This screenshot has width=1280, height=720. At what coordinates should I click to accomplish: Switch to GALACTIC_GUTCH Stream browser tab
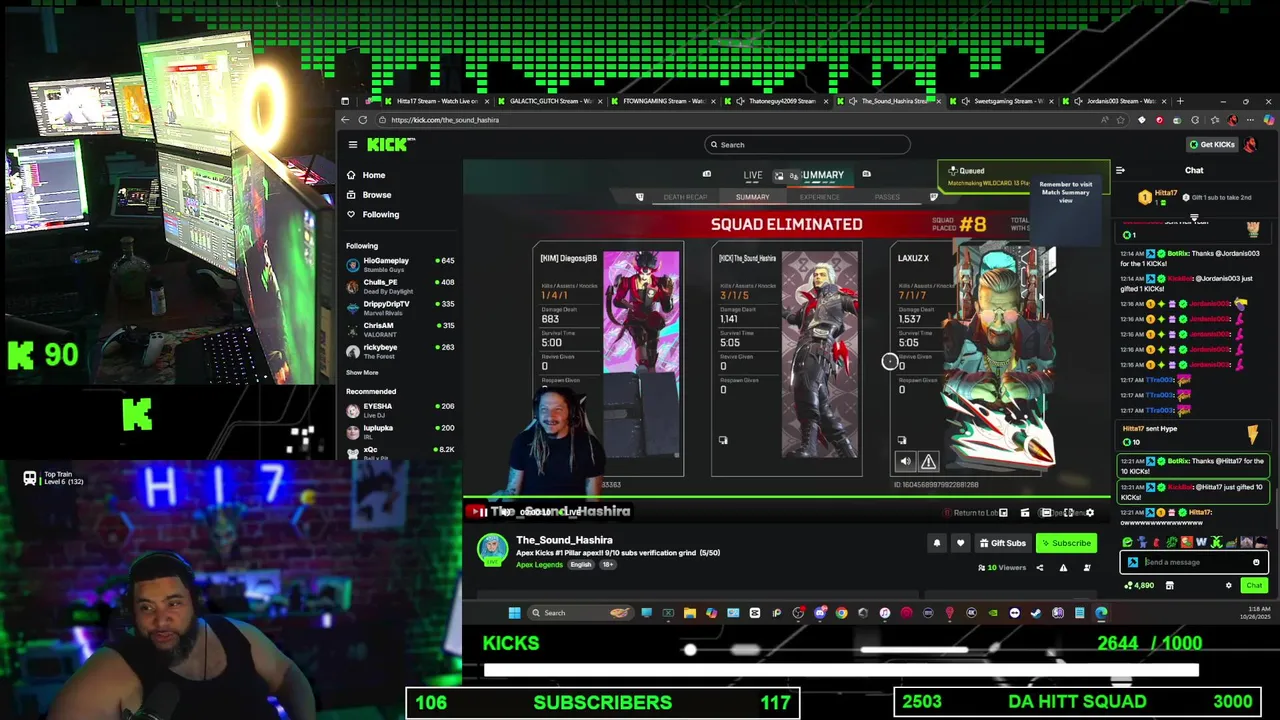coord(550,101)
